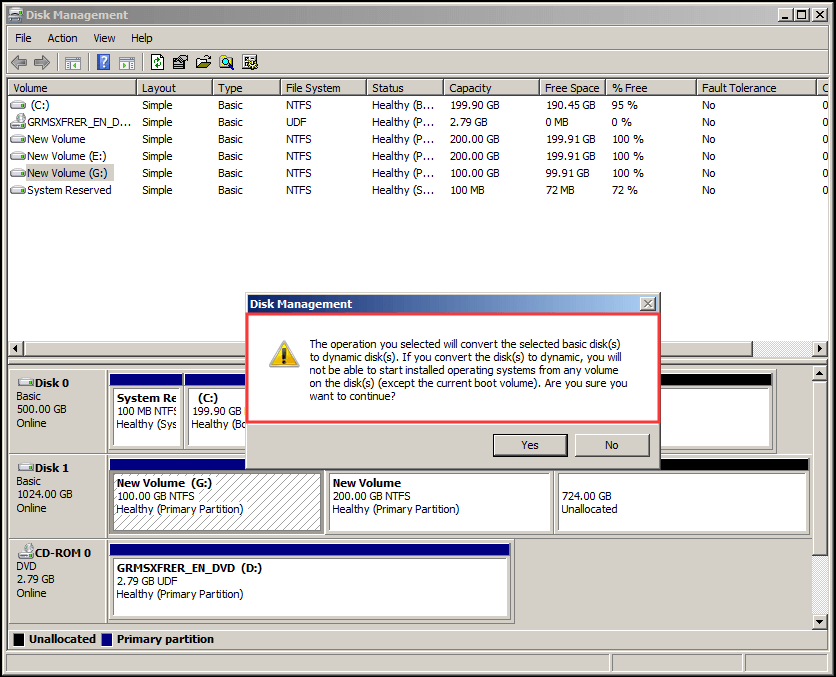The image size is (836, 677).
Task: Click the disk pane scroll up arrow
Action: click(819, 373)
